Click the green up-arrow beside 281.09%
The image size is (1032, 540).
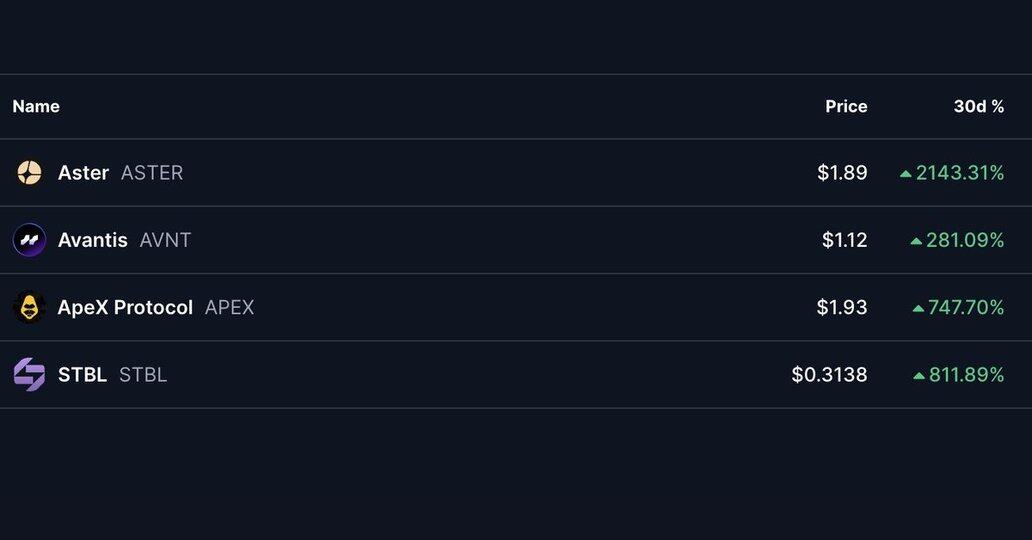[x=916, y=241]
